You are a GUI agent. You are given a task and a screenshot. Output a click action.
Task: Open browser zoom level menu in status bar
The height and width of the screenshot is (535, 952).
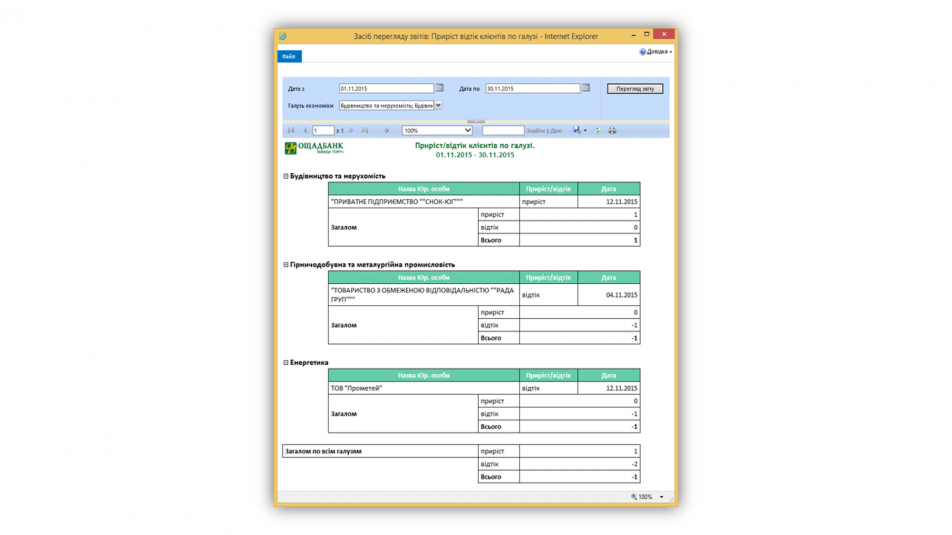click(661, 497)
